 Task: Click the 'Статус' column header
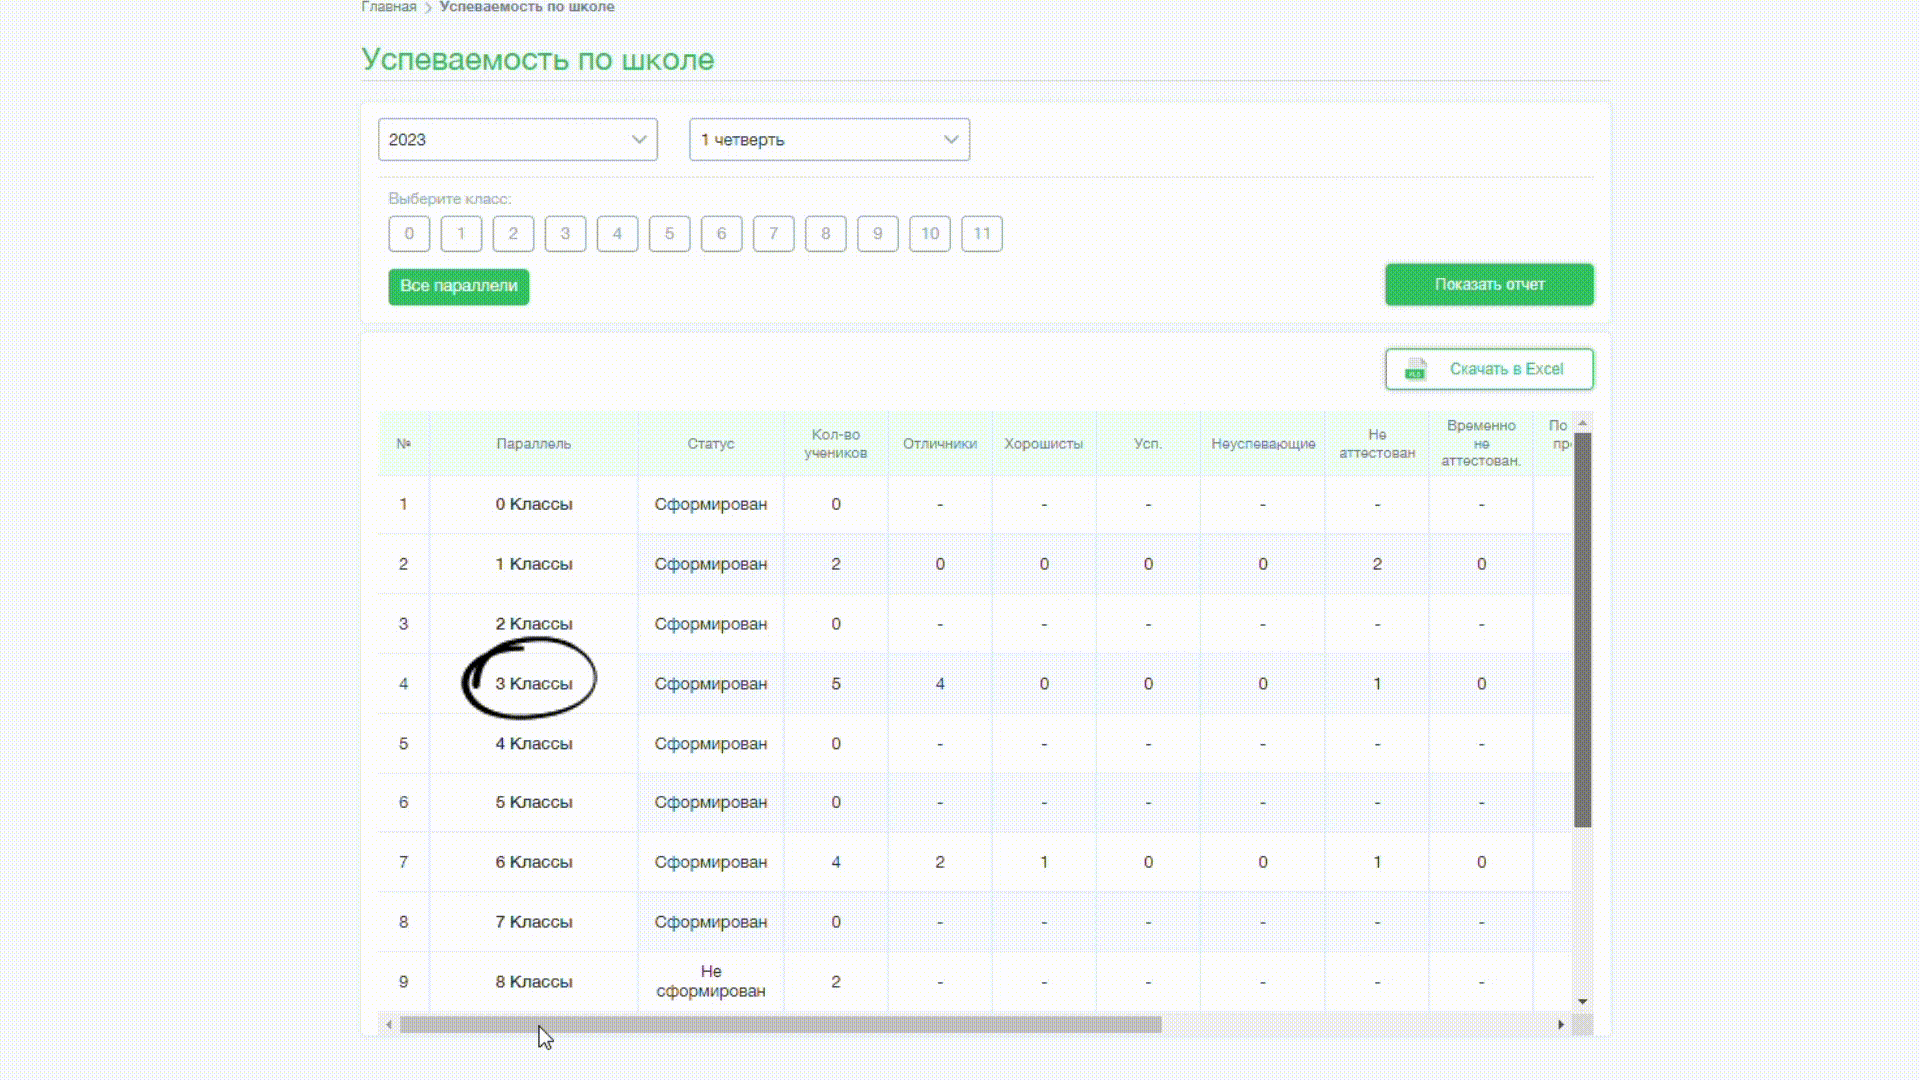tap(711, 444)
